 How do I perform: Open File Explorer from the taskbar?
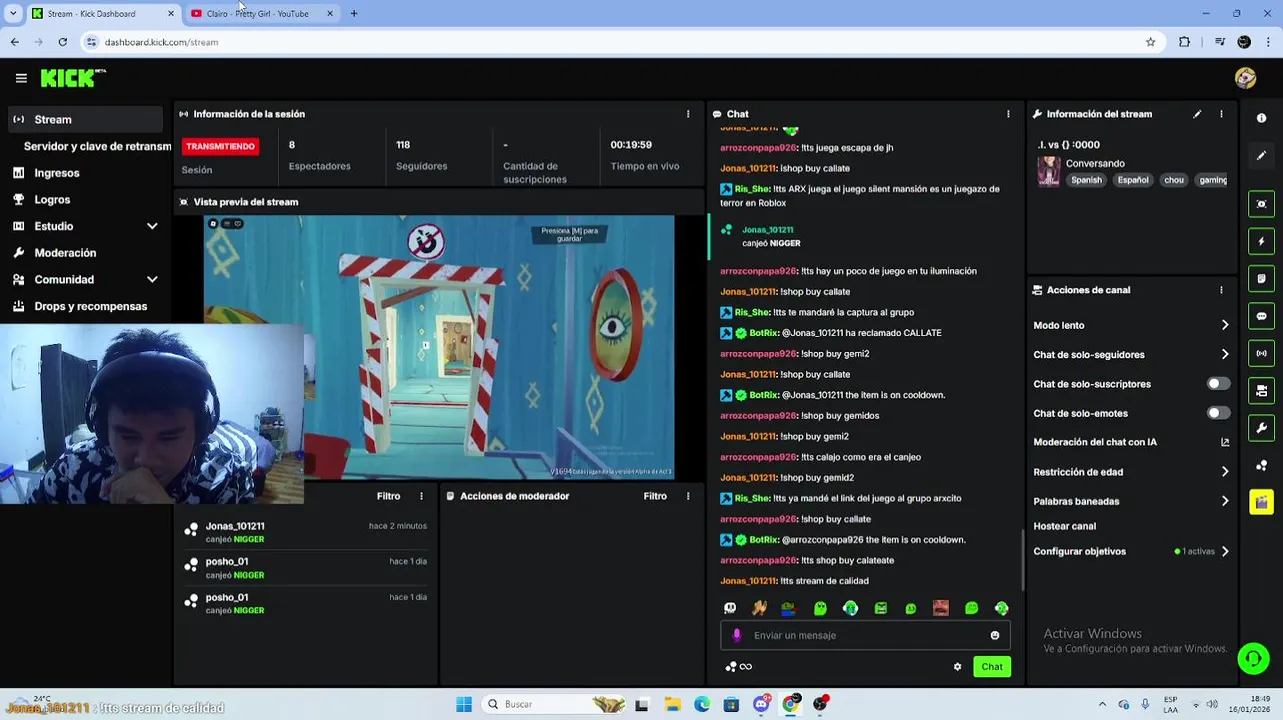672,704
